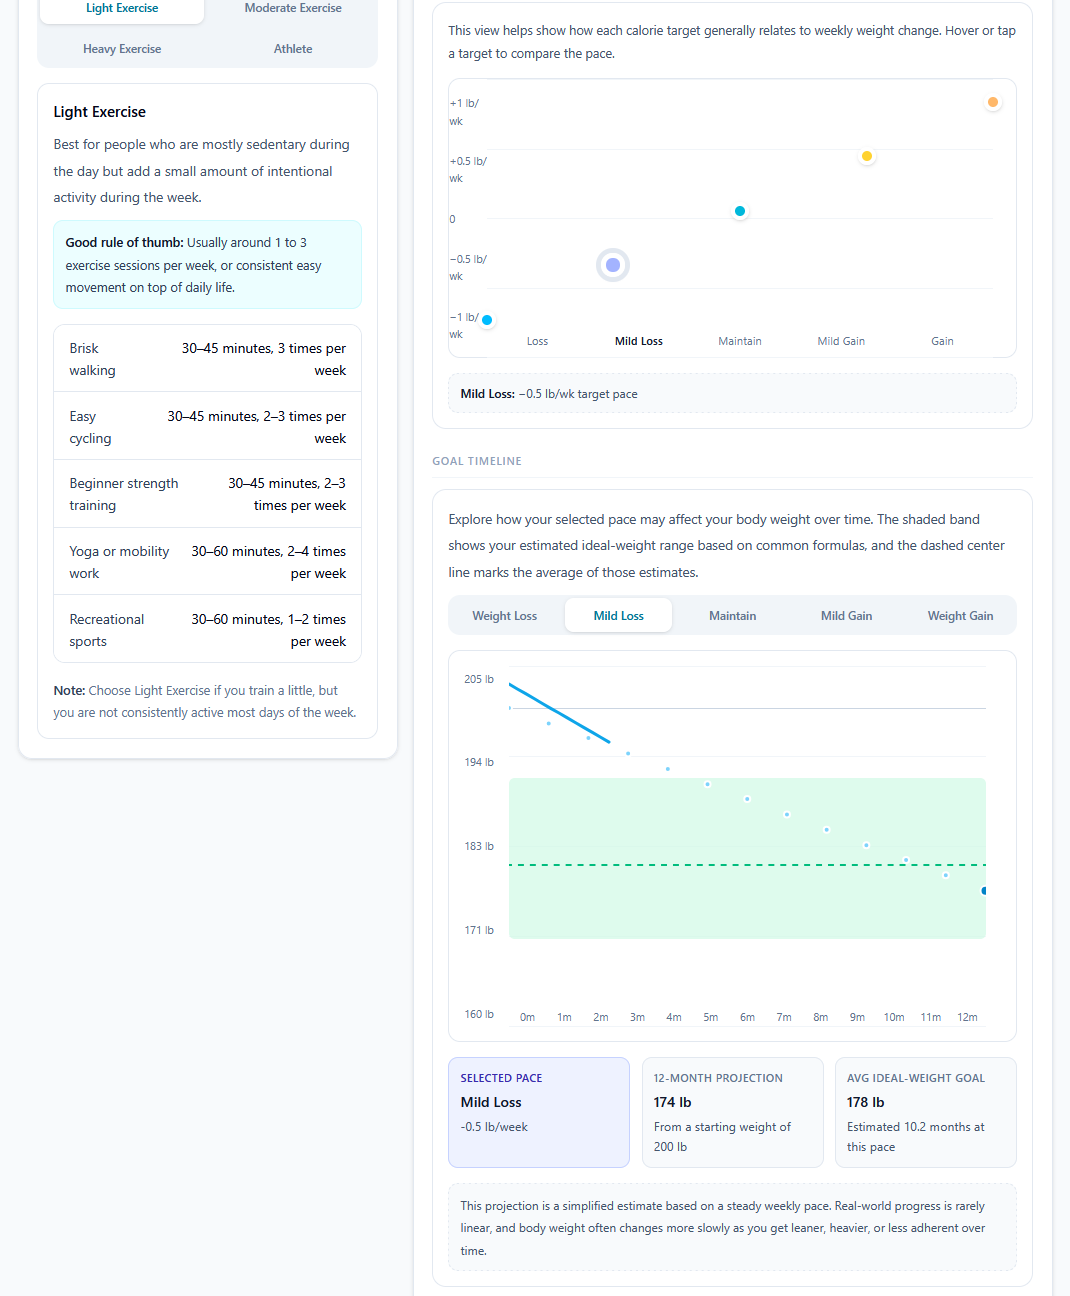Click the Beginner strength training row

[x=207, y=494]
